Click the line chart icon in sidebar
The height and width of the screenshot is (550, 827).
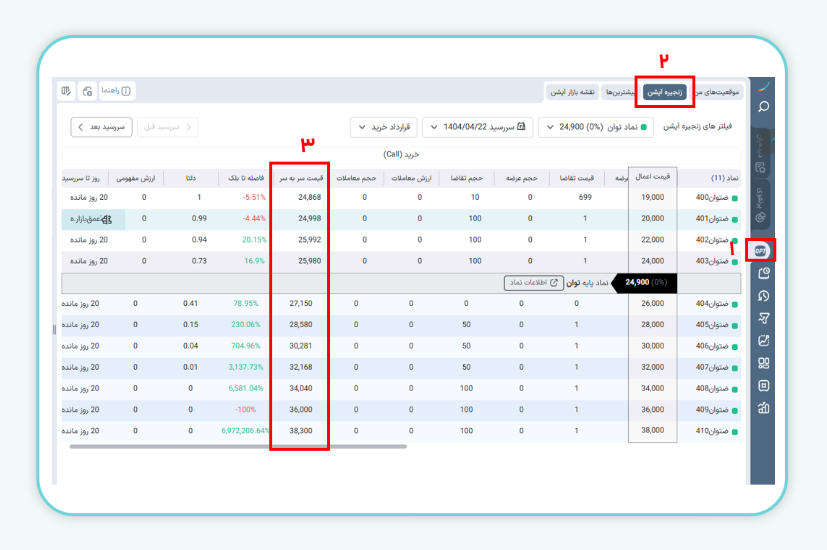[763, 341]
